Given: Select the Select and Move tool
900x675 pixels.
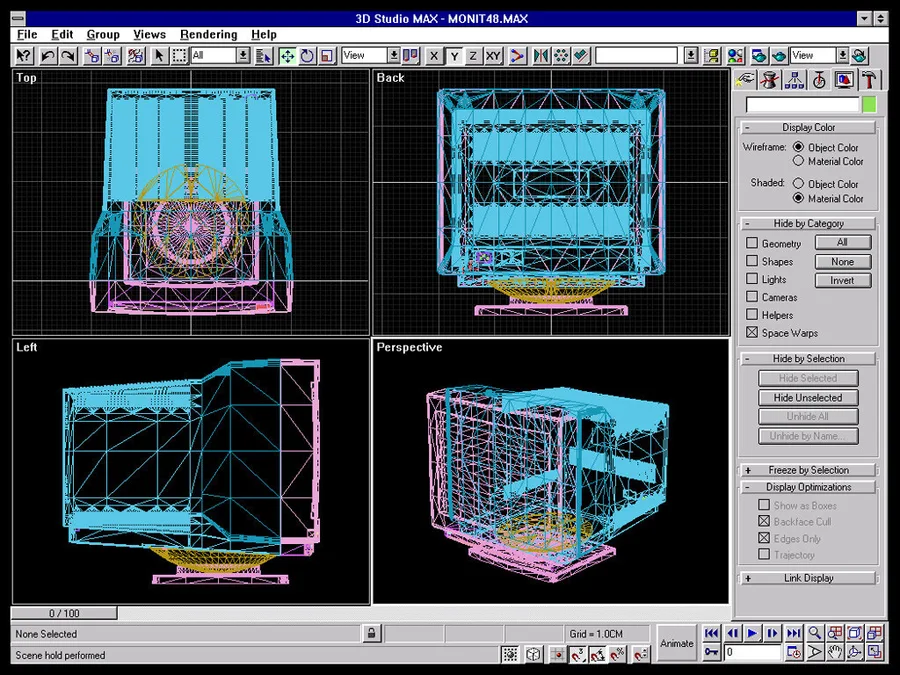Looking at the screenshot, I should pos(287,56).
